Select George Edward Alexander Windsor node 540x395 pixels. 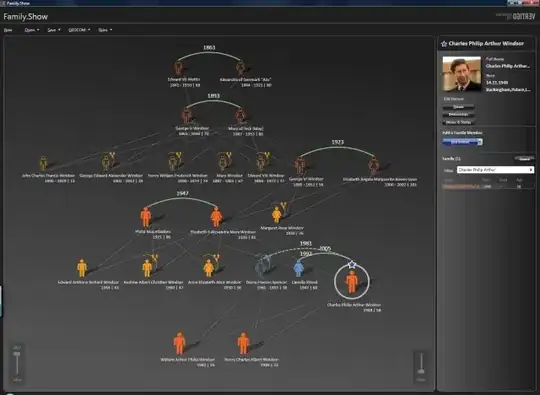pos(106,163)
